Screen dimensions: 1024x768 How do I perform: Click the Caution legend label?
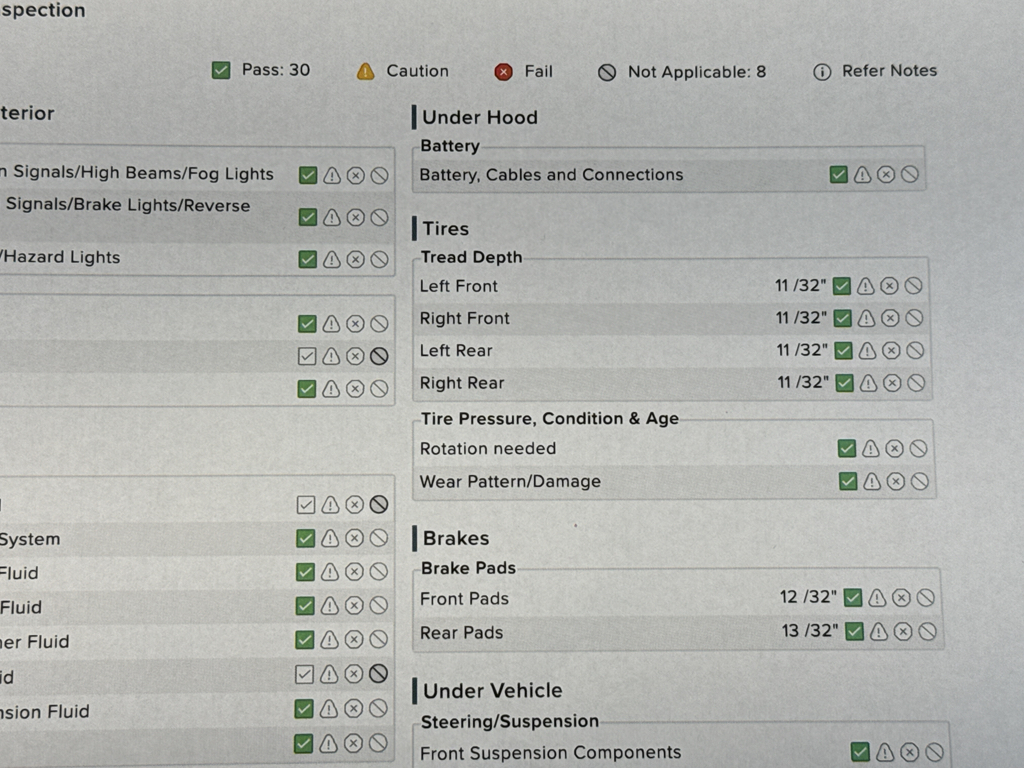(417, 72)
